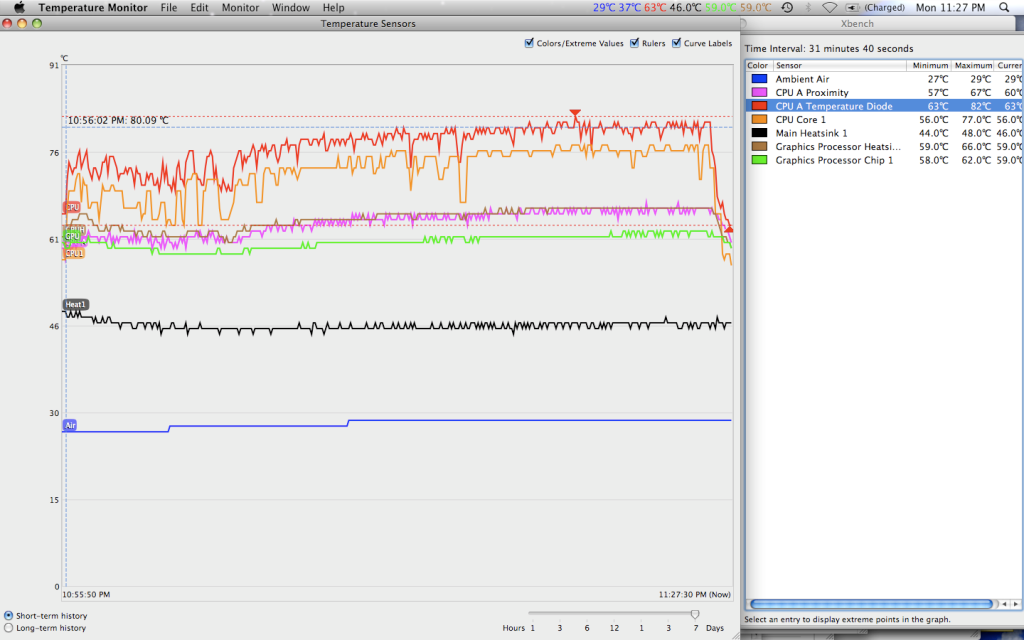Sort by the Maximum column header

(973, 65)
